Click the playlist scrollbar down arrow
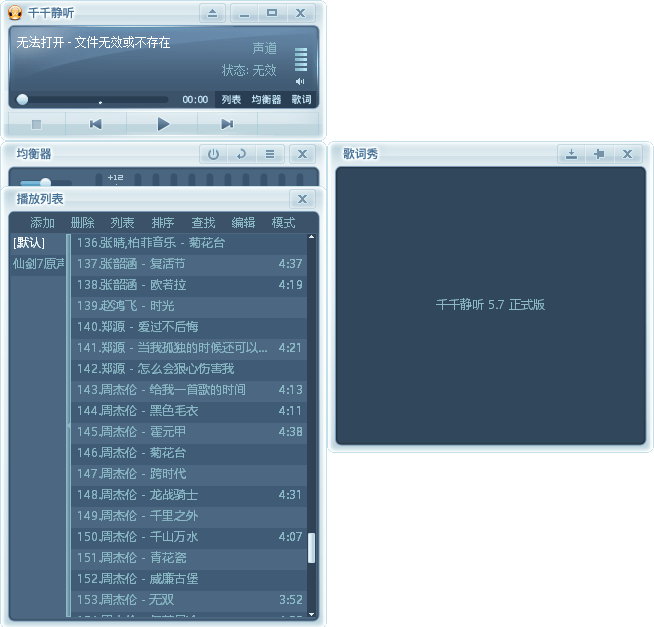654x627 pixels. 311,614
